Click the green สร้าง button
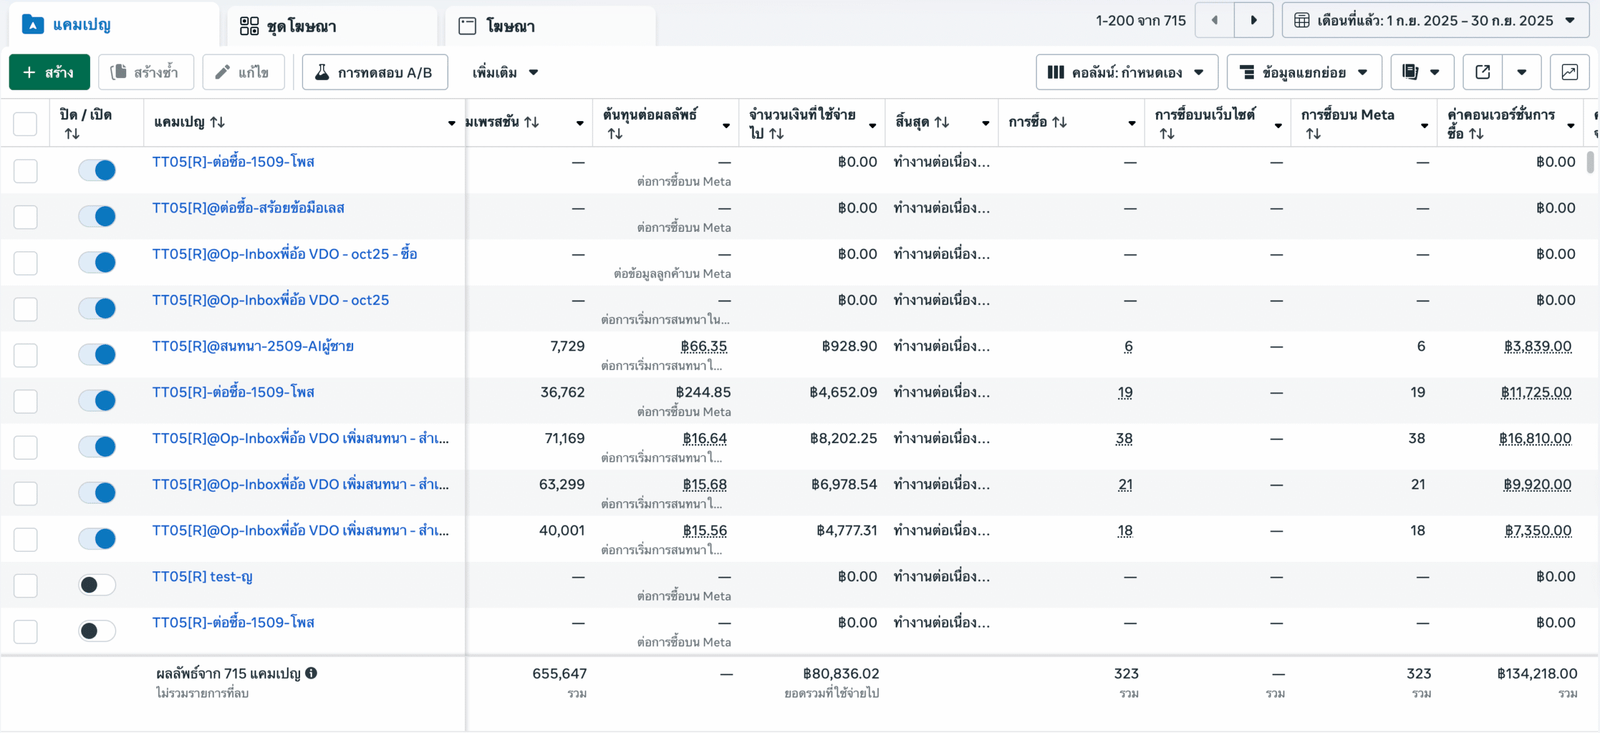1600x733 pixels. [x=49, y=72]
